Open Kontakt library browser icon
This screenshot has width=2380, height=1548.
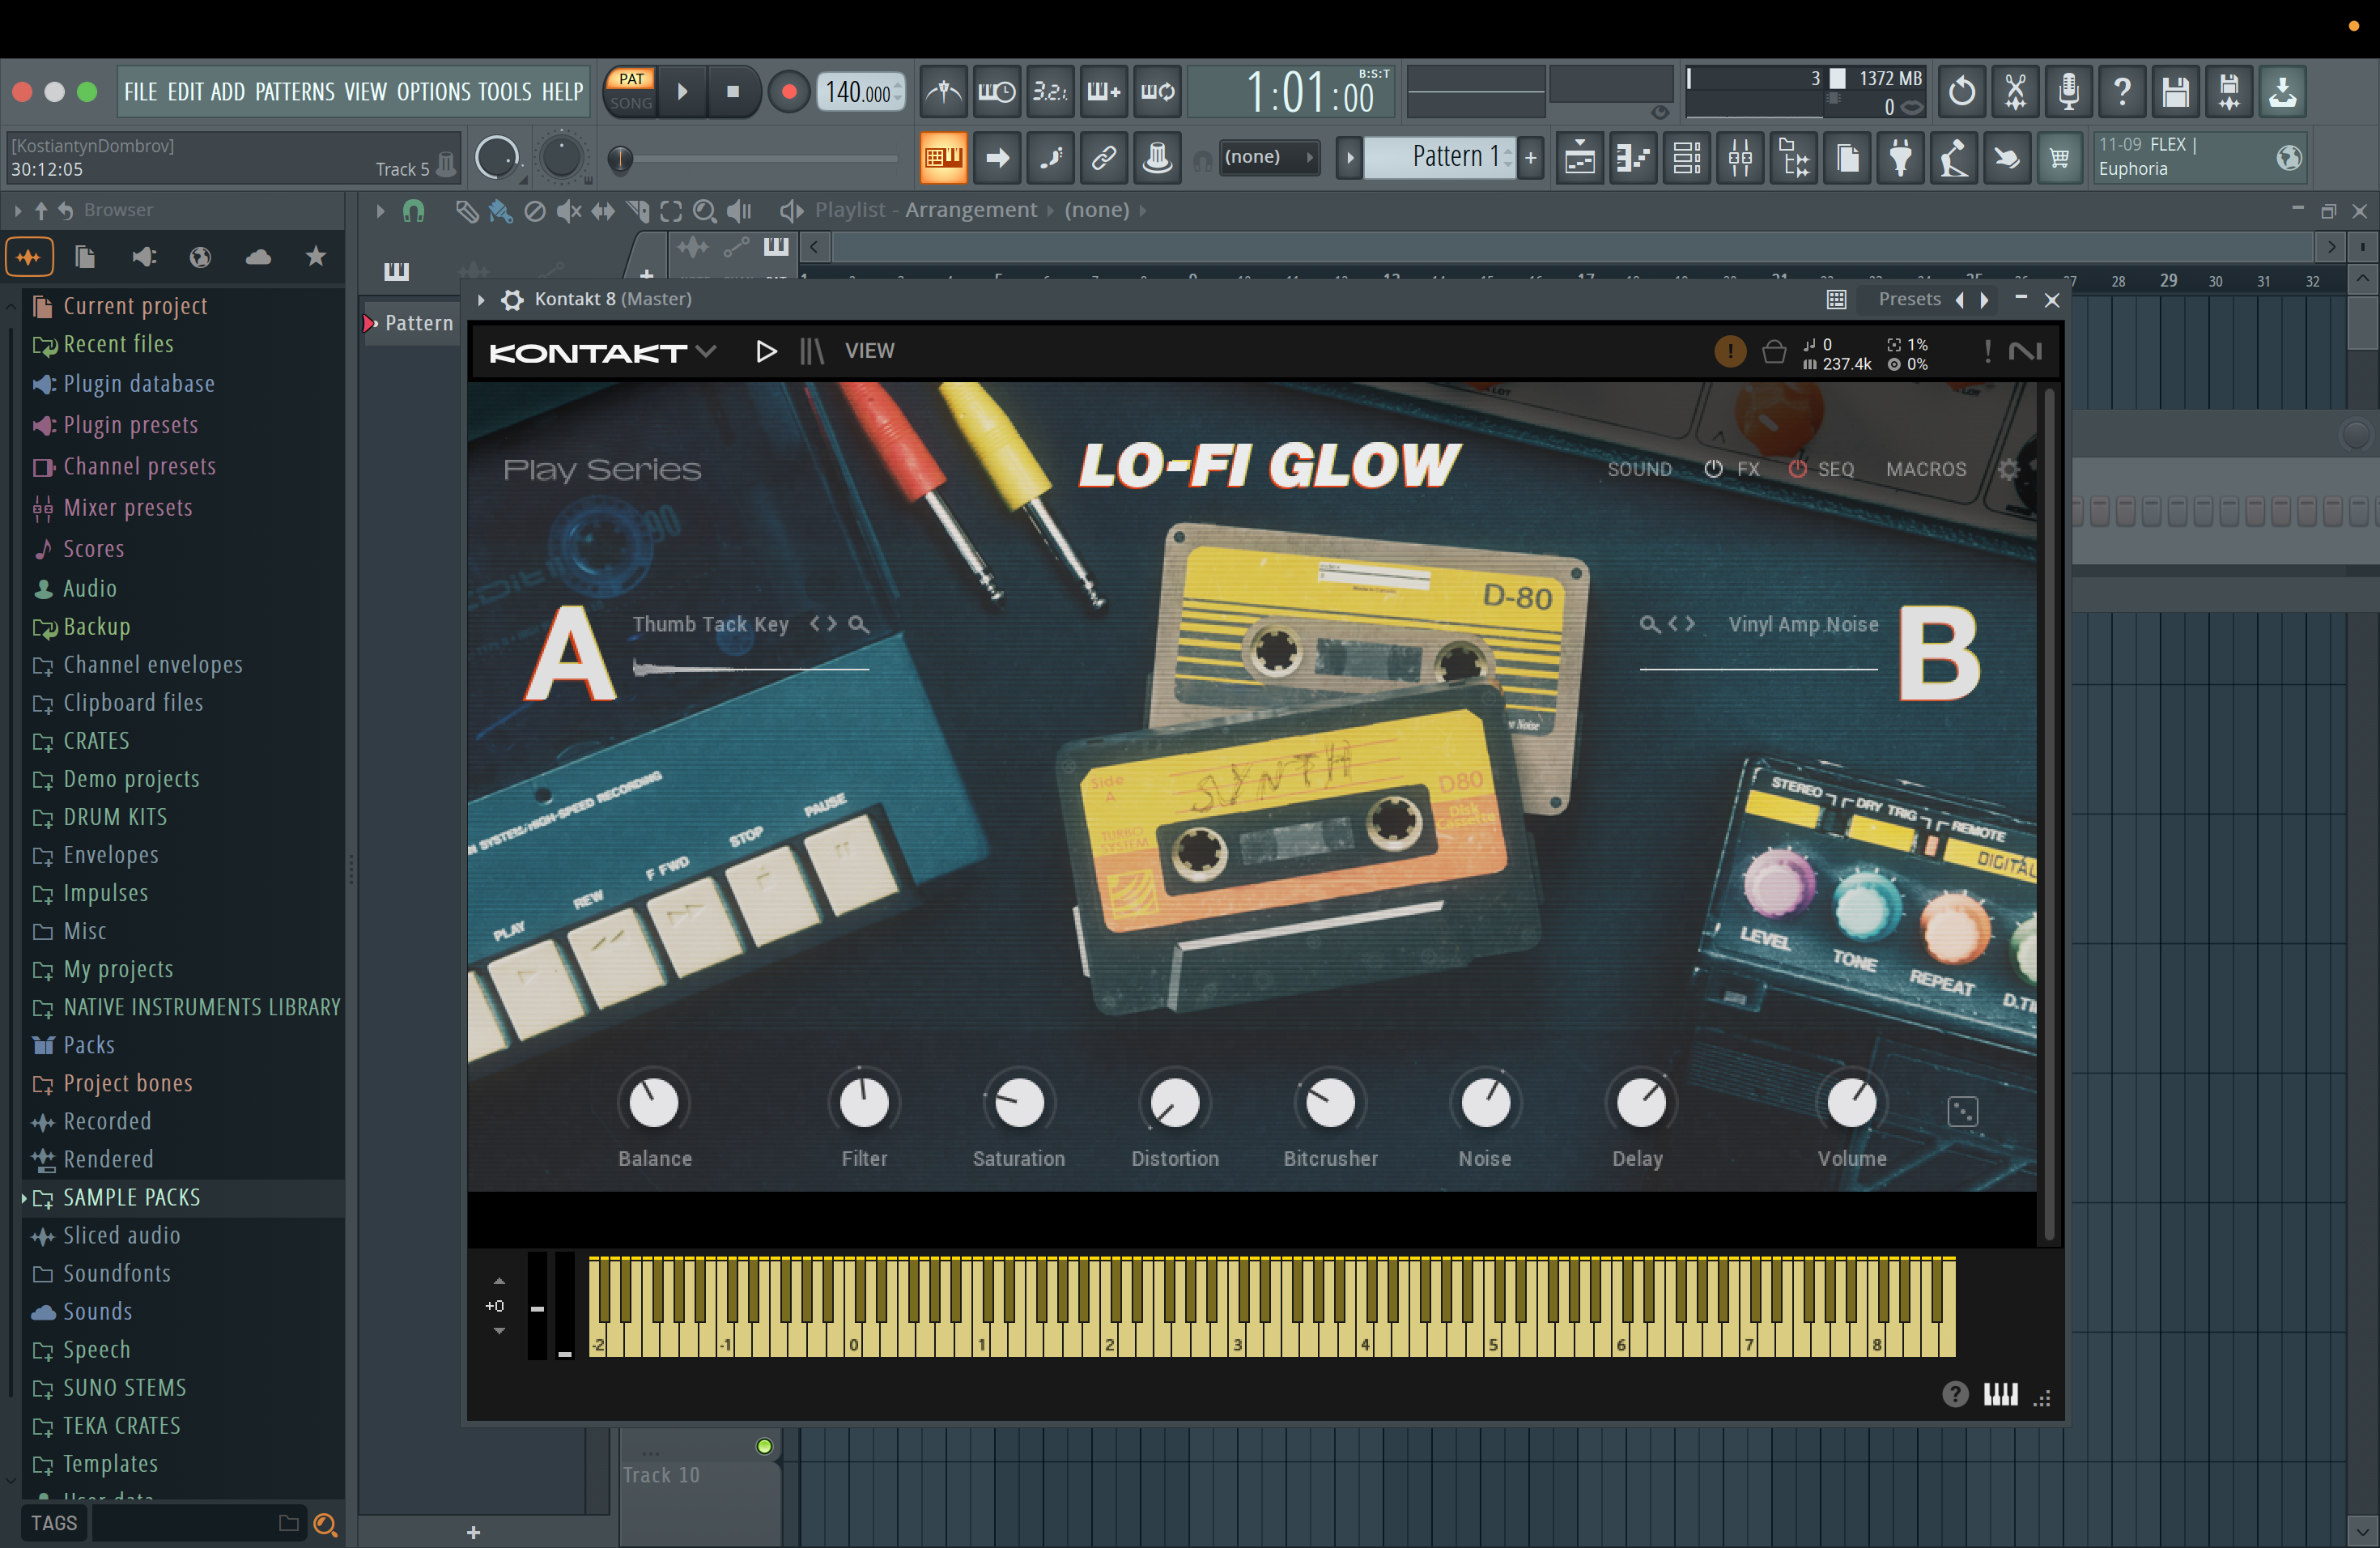[812, 351]
